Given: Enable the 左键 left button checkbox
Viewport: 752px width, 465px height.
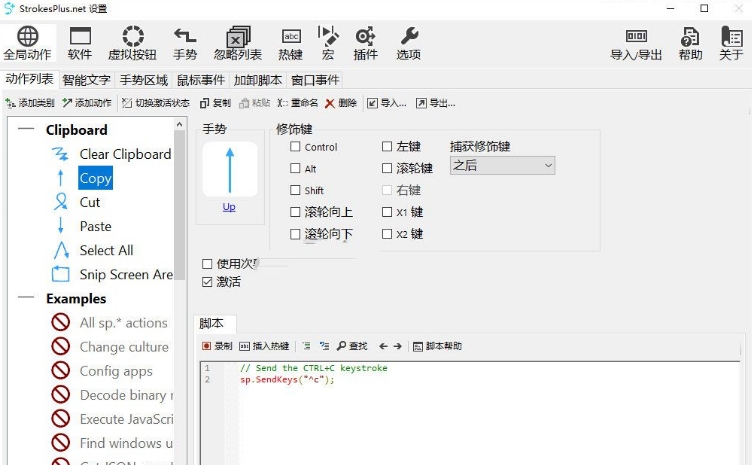Looking at the screenshot, I should (x=387, y=146).
